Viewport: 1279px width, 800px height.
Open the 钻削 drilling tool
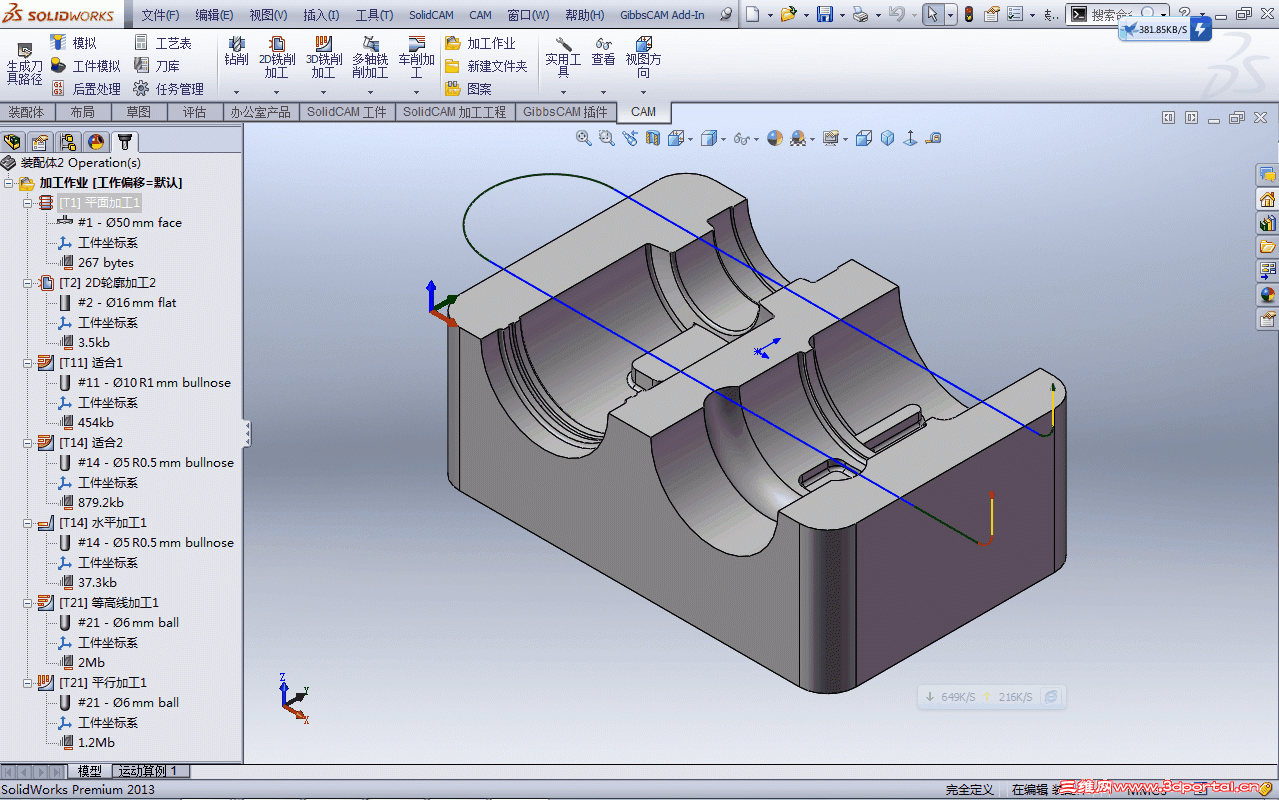tap(237, 50)
